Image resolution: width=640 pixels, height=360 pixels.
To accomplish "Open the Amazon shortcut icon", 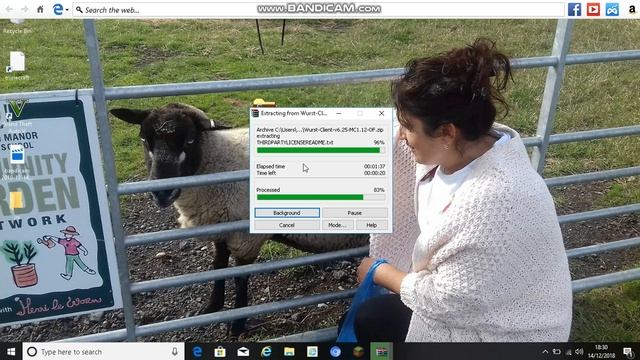I will [x=631, y=9].
